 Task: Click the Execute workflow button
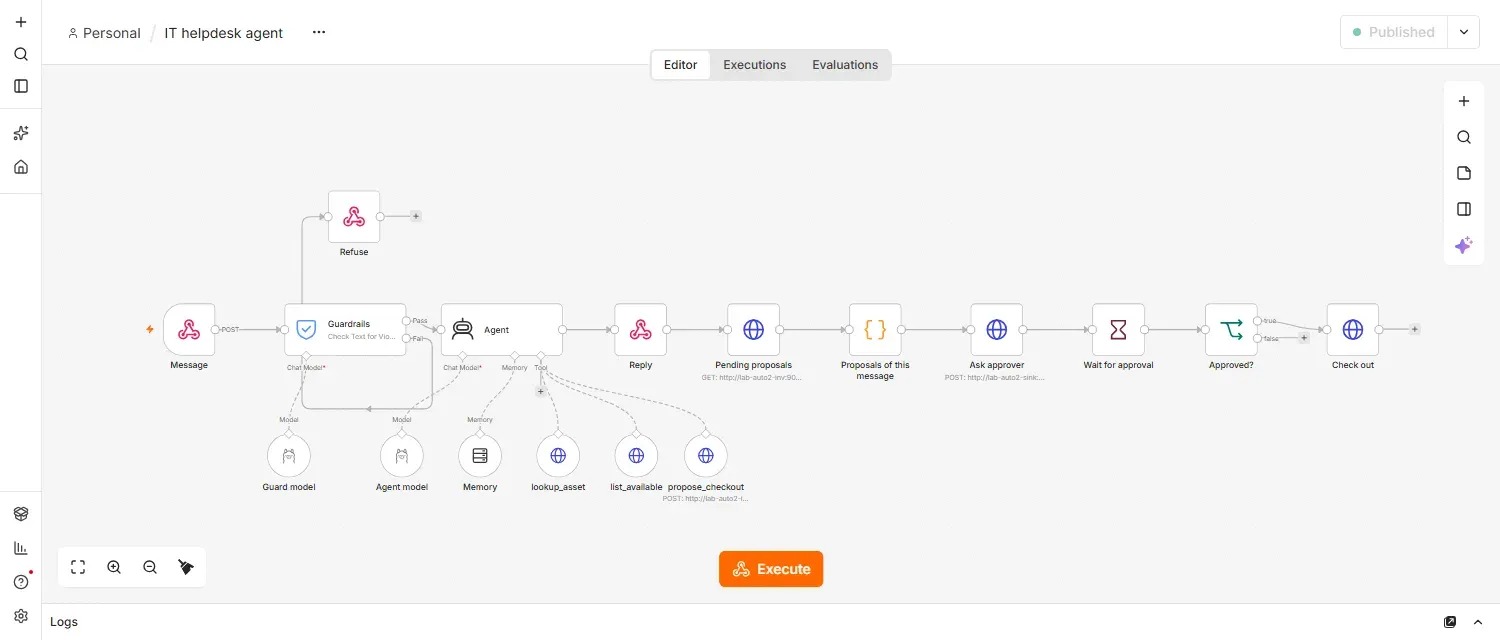pos(771,569)
